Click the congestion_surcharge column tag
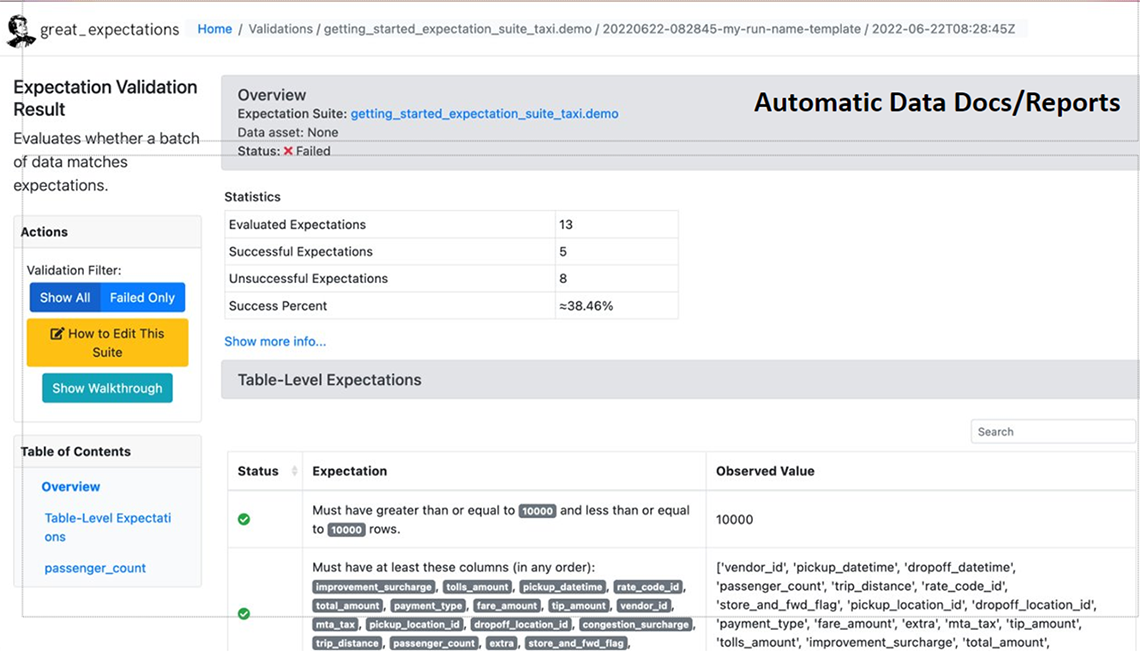Screen dimensions: 1140x659 click(x=635, y=625)
